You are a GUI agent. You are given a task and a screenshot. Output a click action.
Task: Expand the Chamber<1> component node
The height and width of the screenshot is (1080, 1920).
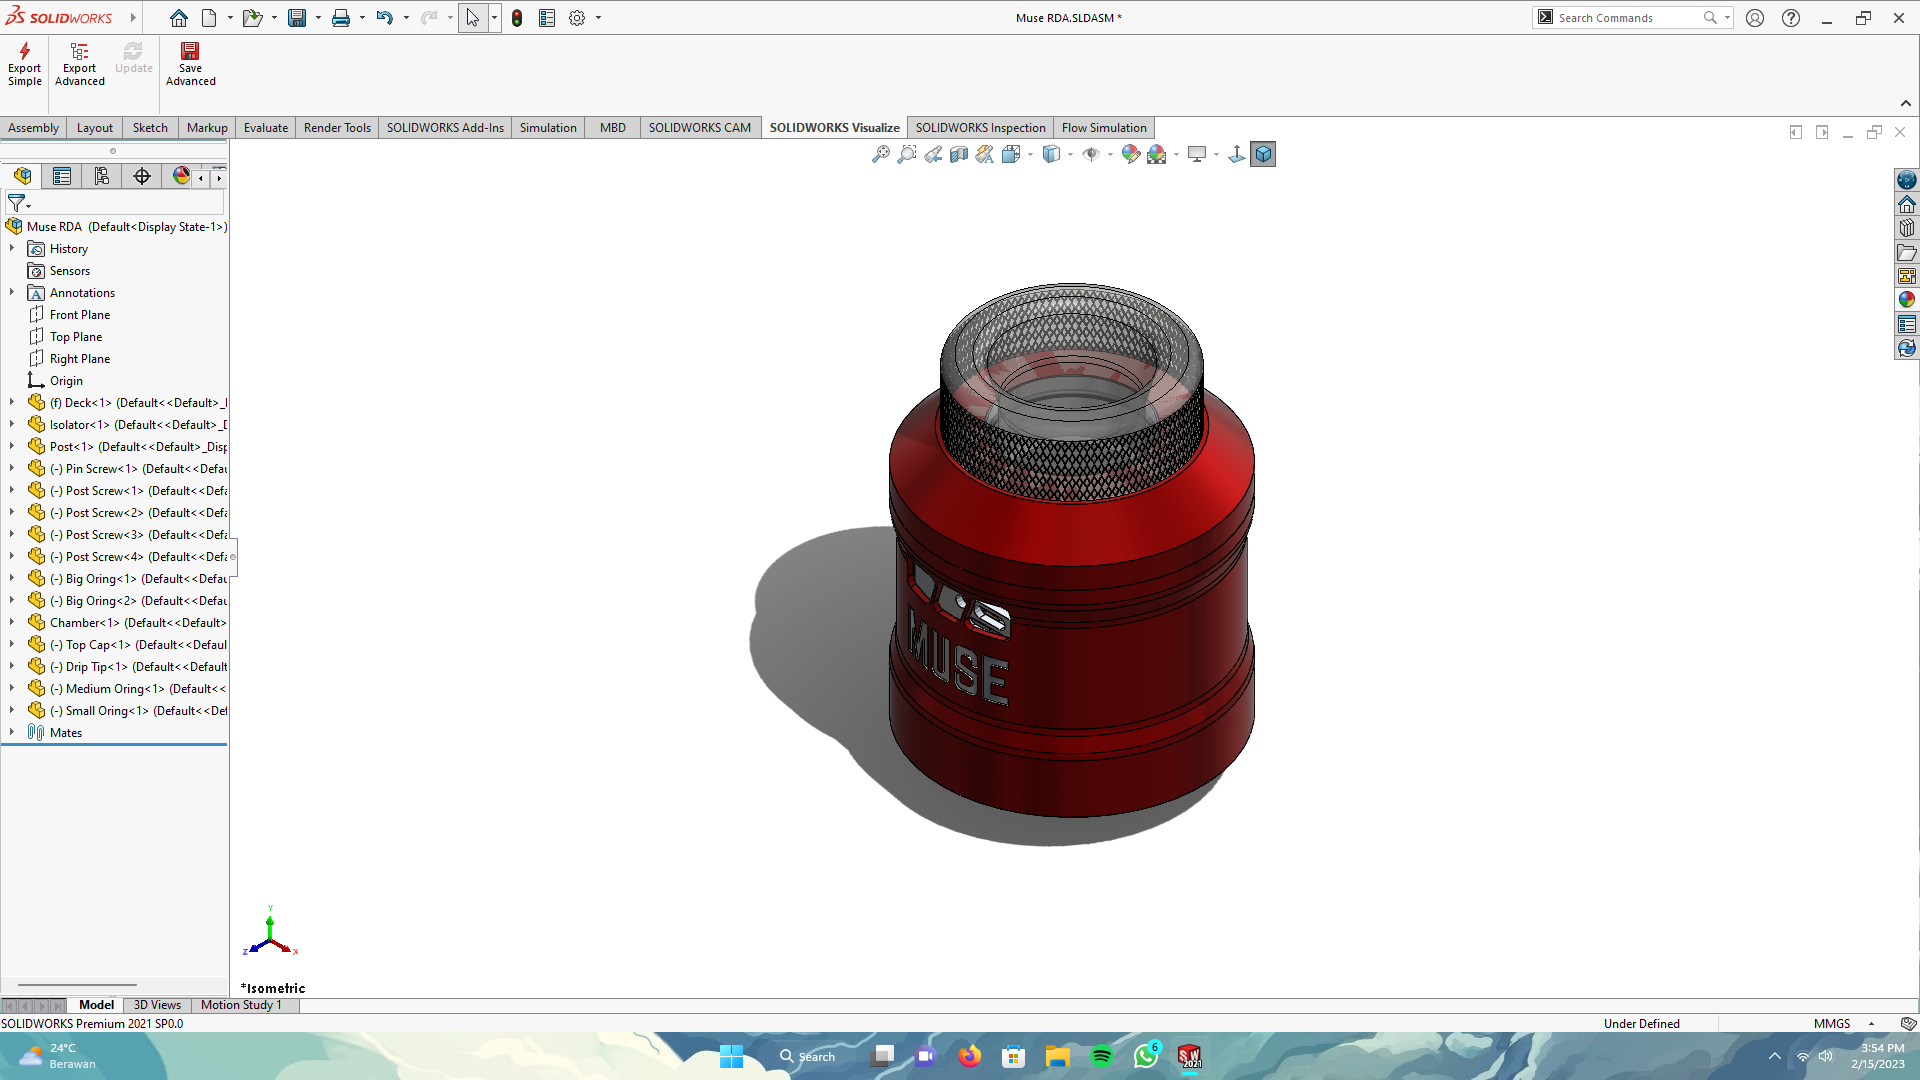pos(12,622)
